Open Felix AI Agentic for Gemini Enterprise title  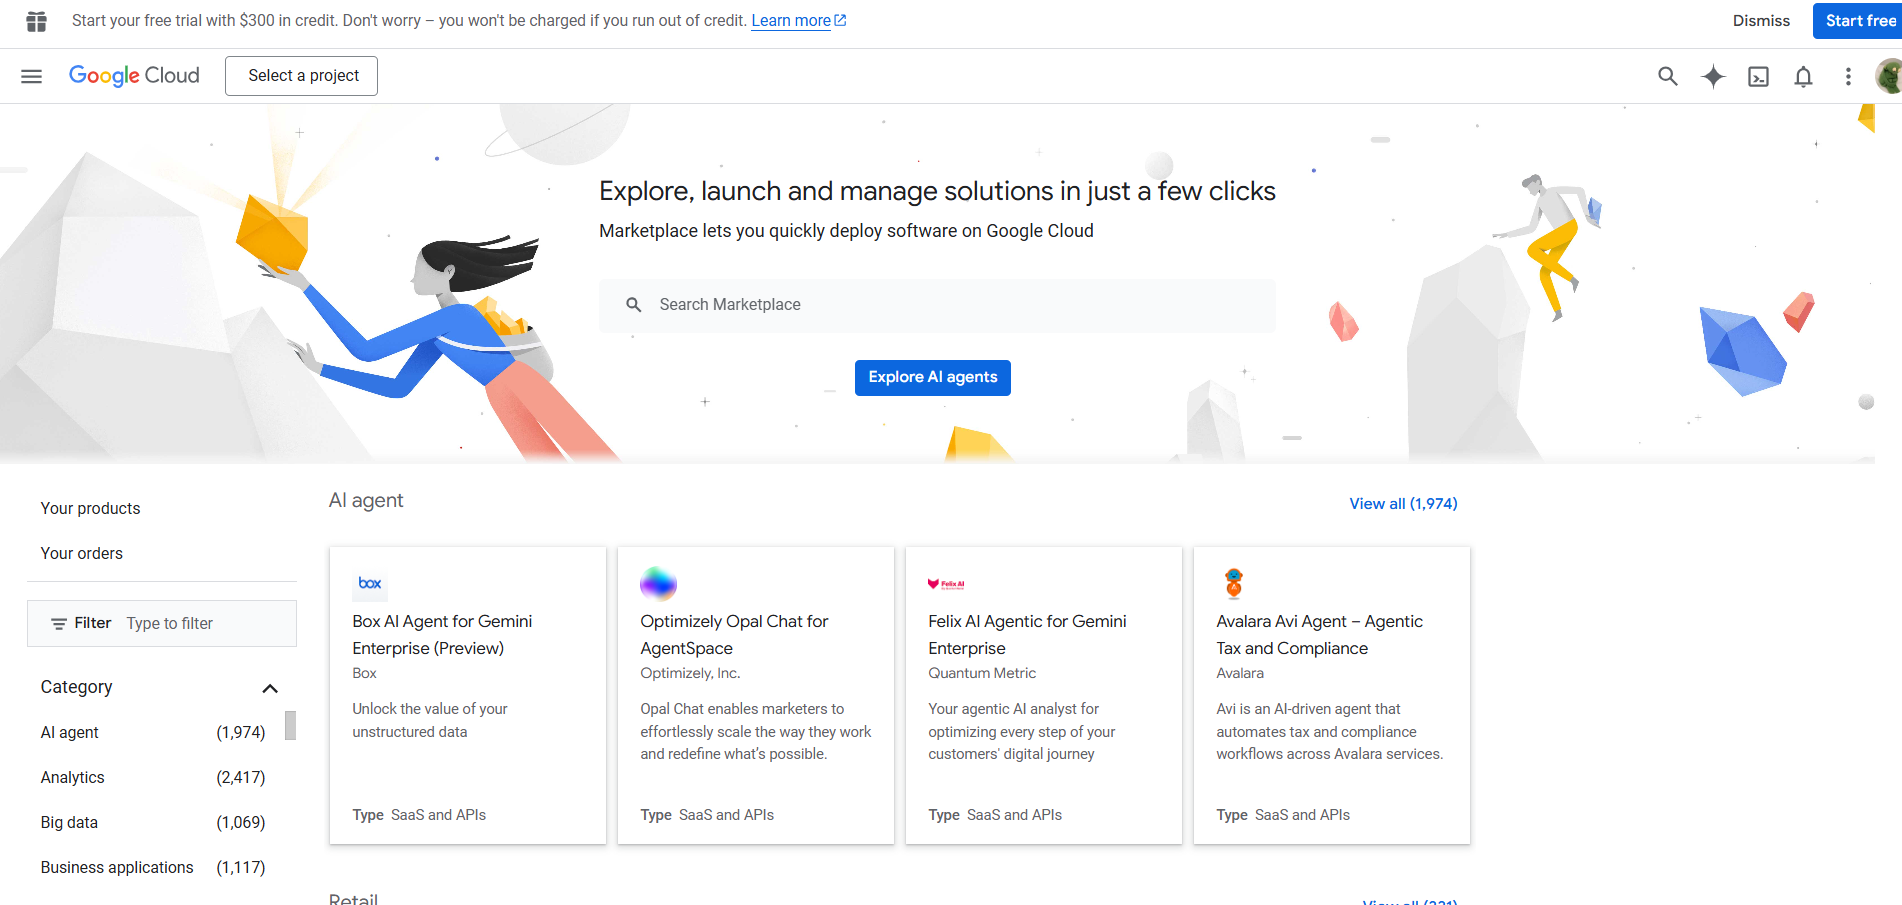click(1027, 635)
